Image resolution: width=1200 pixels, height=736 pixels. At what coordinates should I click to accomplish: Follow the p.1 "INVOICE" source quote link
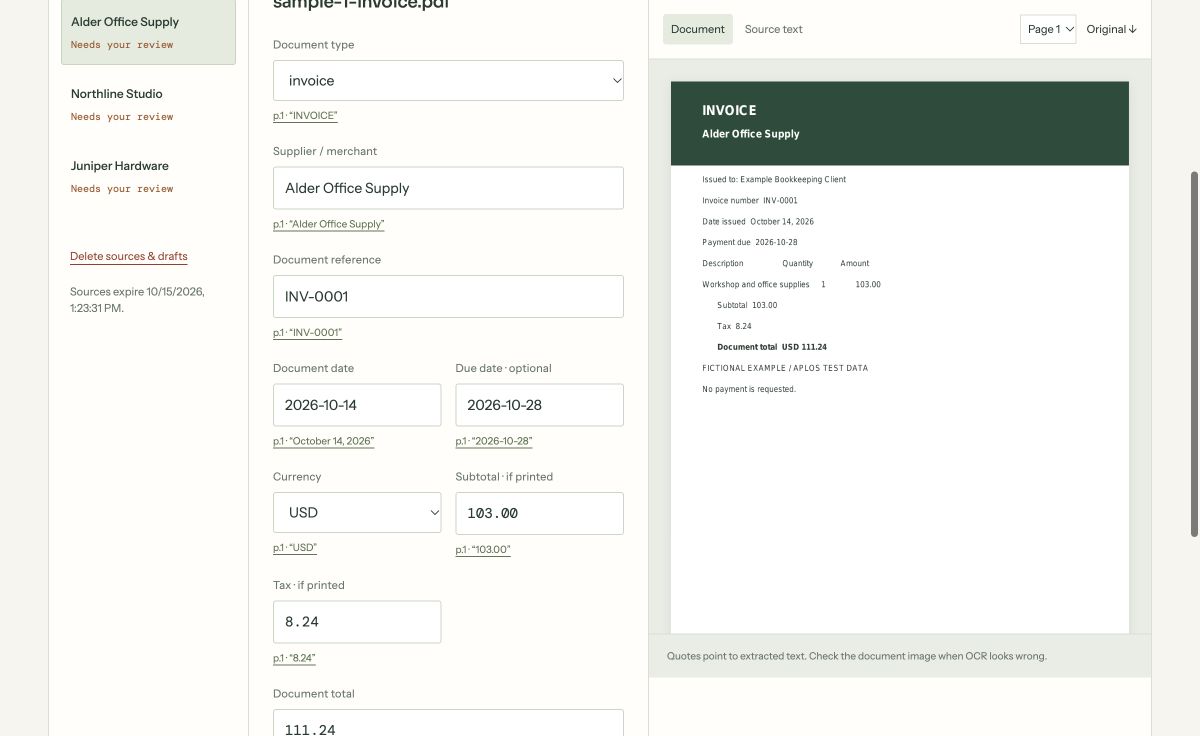pyautogui.click(x=305, y=116)
